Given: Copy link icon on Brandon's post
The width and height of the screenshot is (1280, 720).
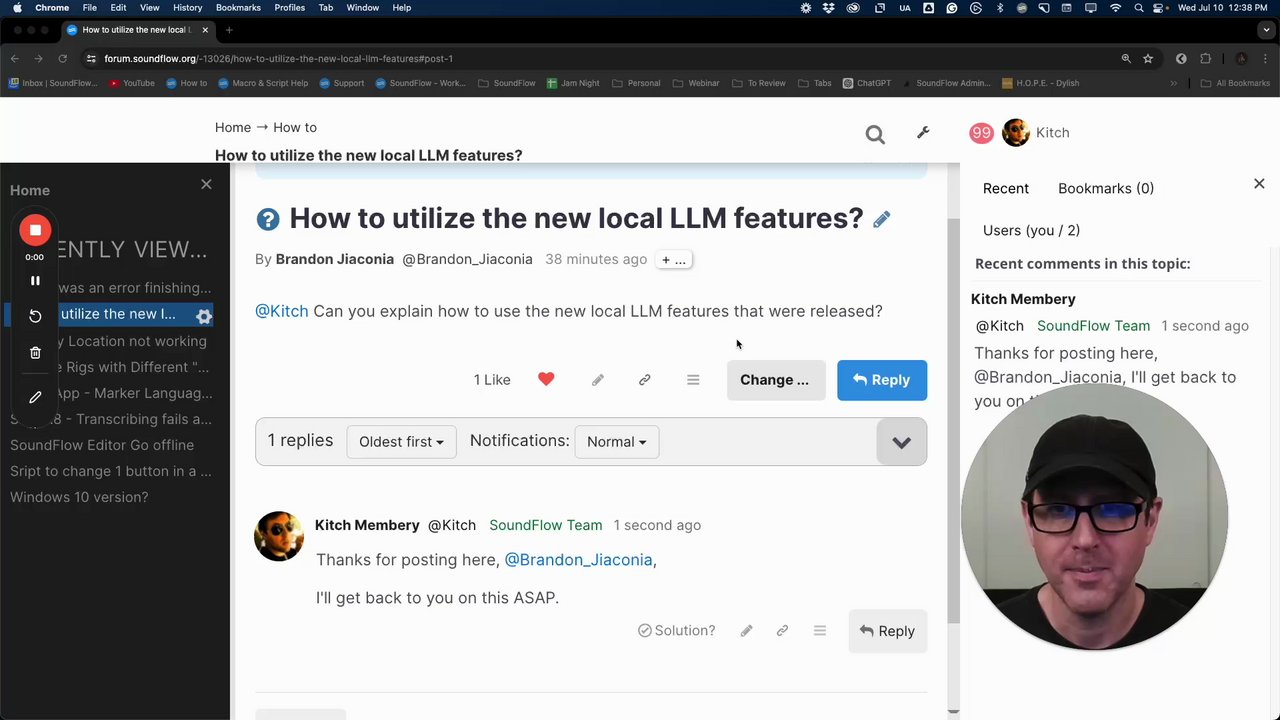Looking at the screenshot, I should (645, 380).
